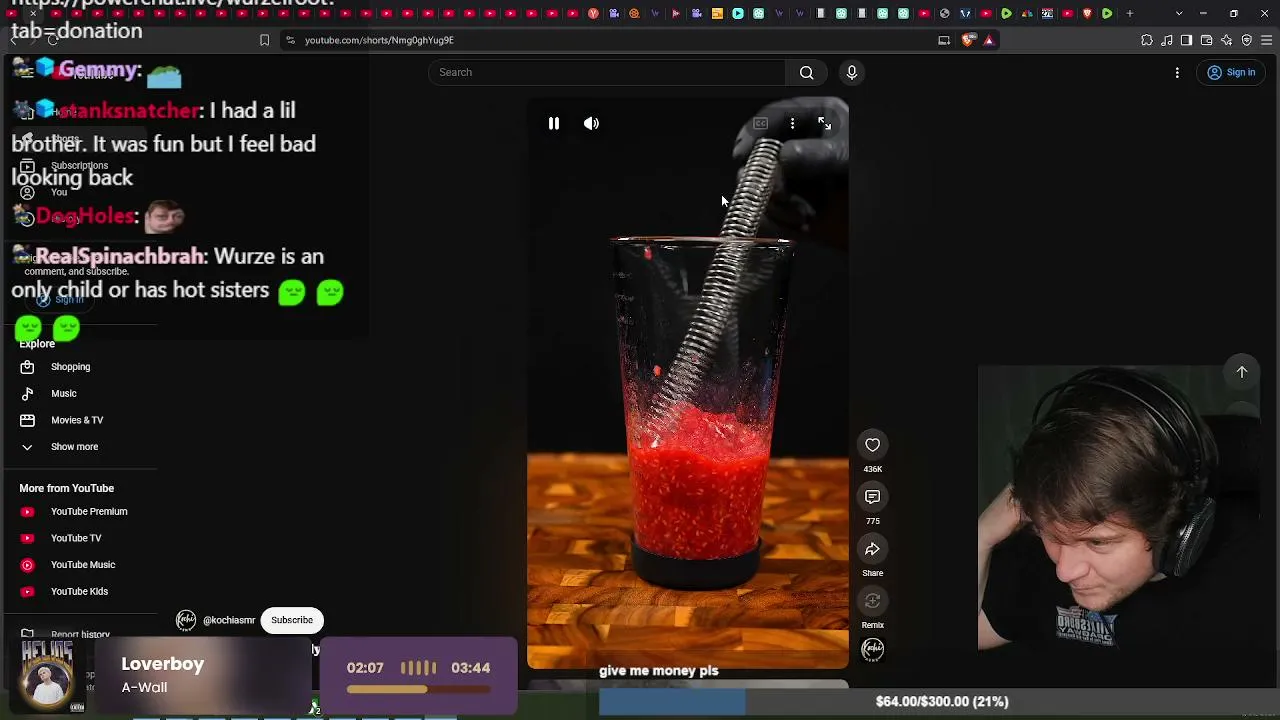Sign in to YouTube from the header
The image size is (1280, 720).
(1231, 72)
